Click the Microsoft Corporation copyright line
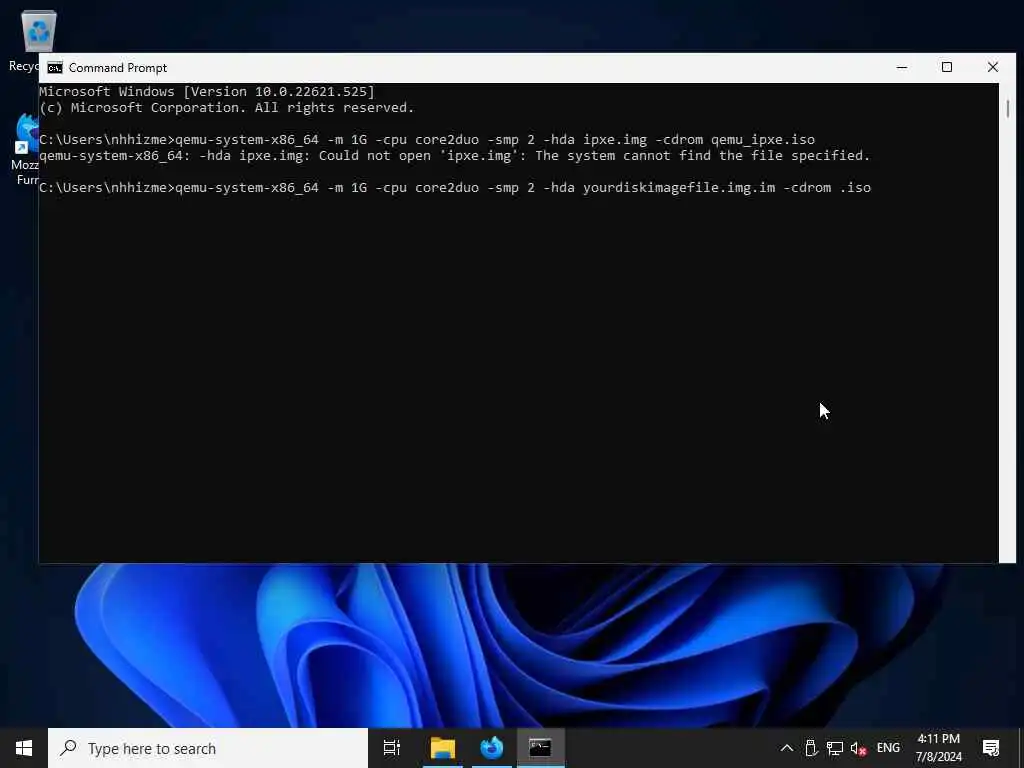Screen dimensions: 1024x768 coord(227,108)
